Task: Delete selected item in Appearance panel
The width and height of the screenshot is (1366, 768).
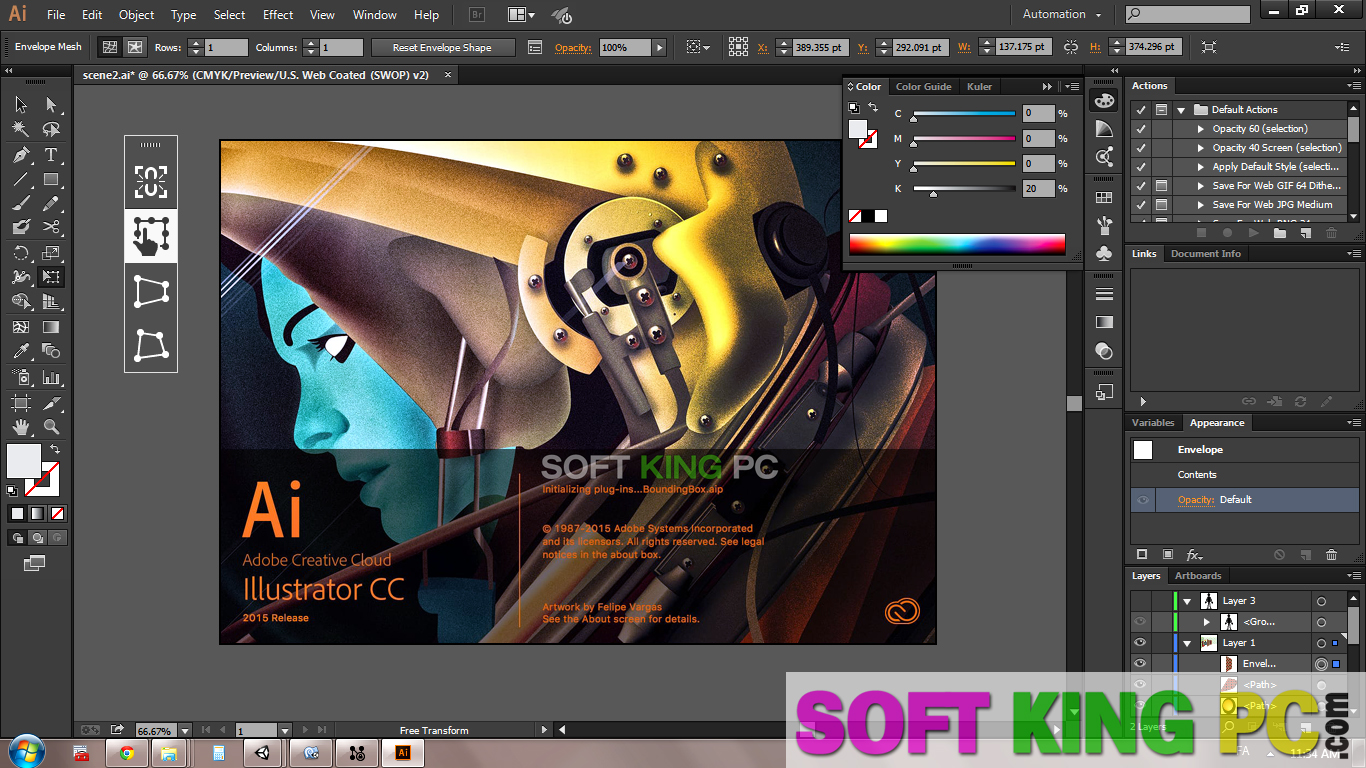Action: click(x=1331, y=555)
